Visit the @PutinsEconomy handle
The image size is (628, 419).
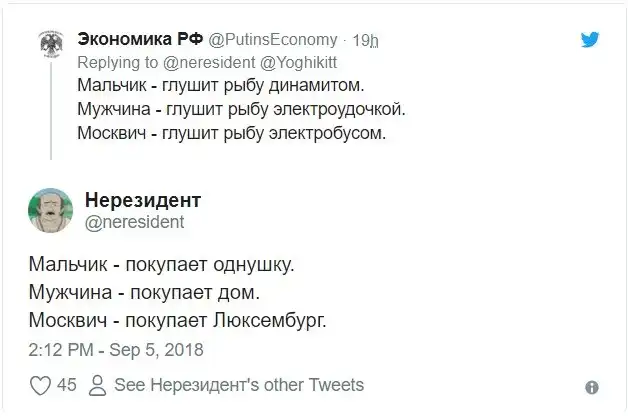(273, 40)
